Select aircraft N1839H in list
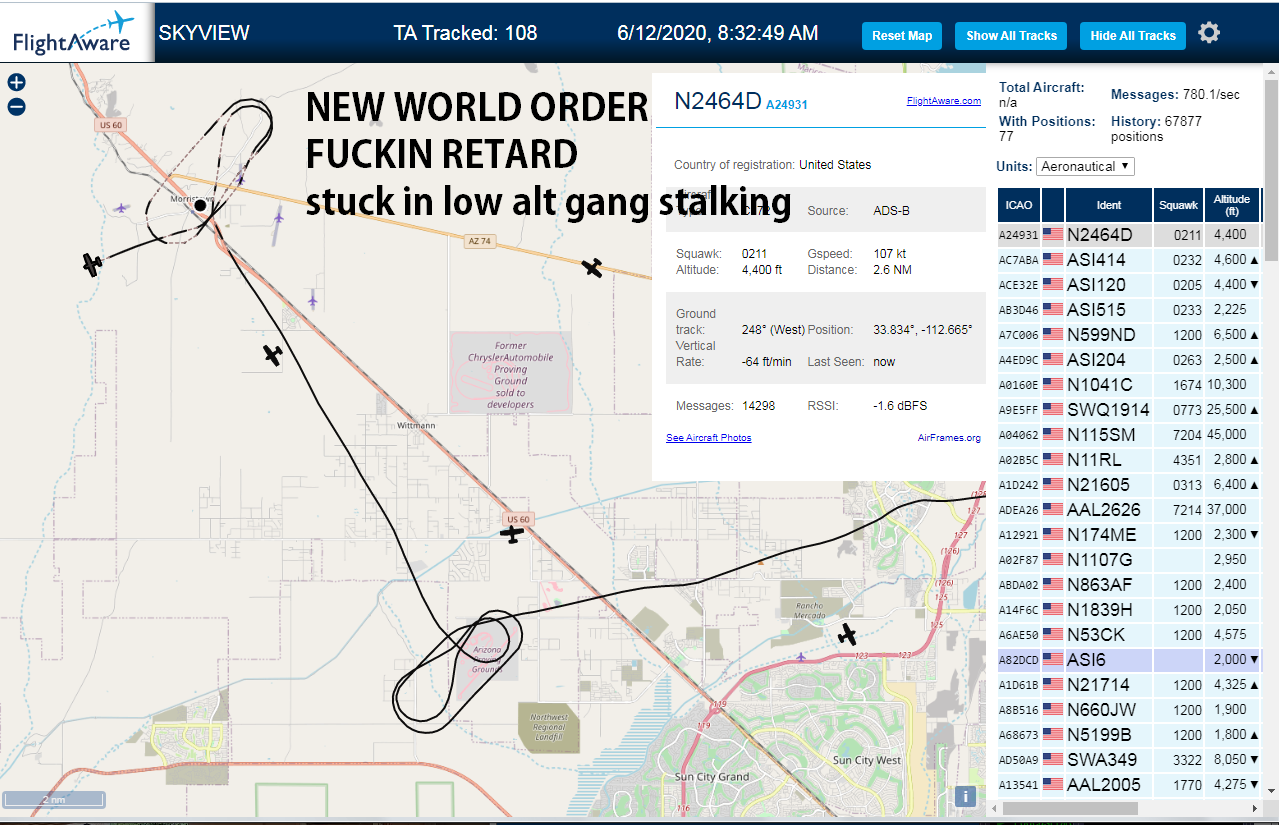Viewport: 1279px width, 825px height. [1129, 610]
